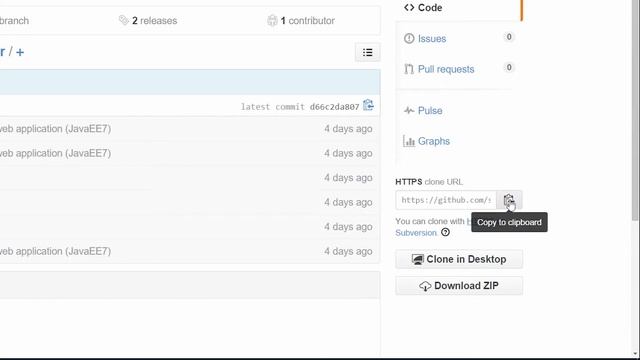Click the contributor people icon

272,20
